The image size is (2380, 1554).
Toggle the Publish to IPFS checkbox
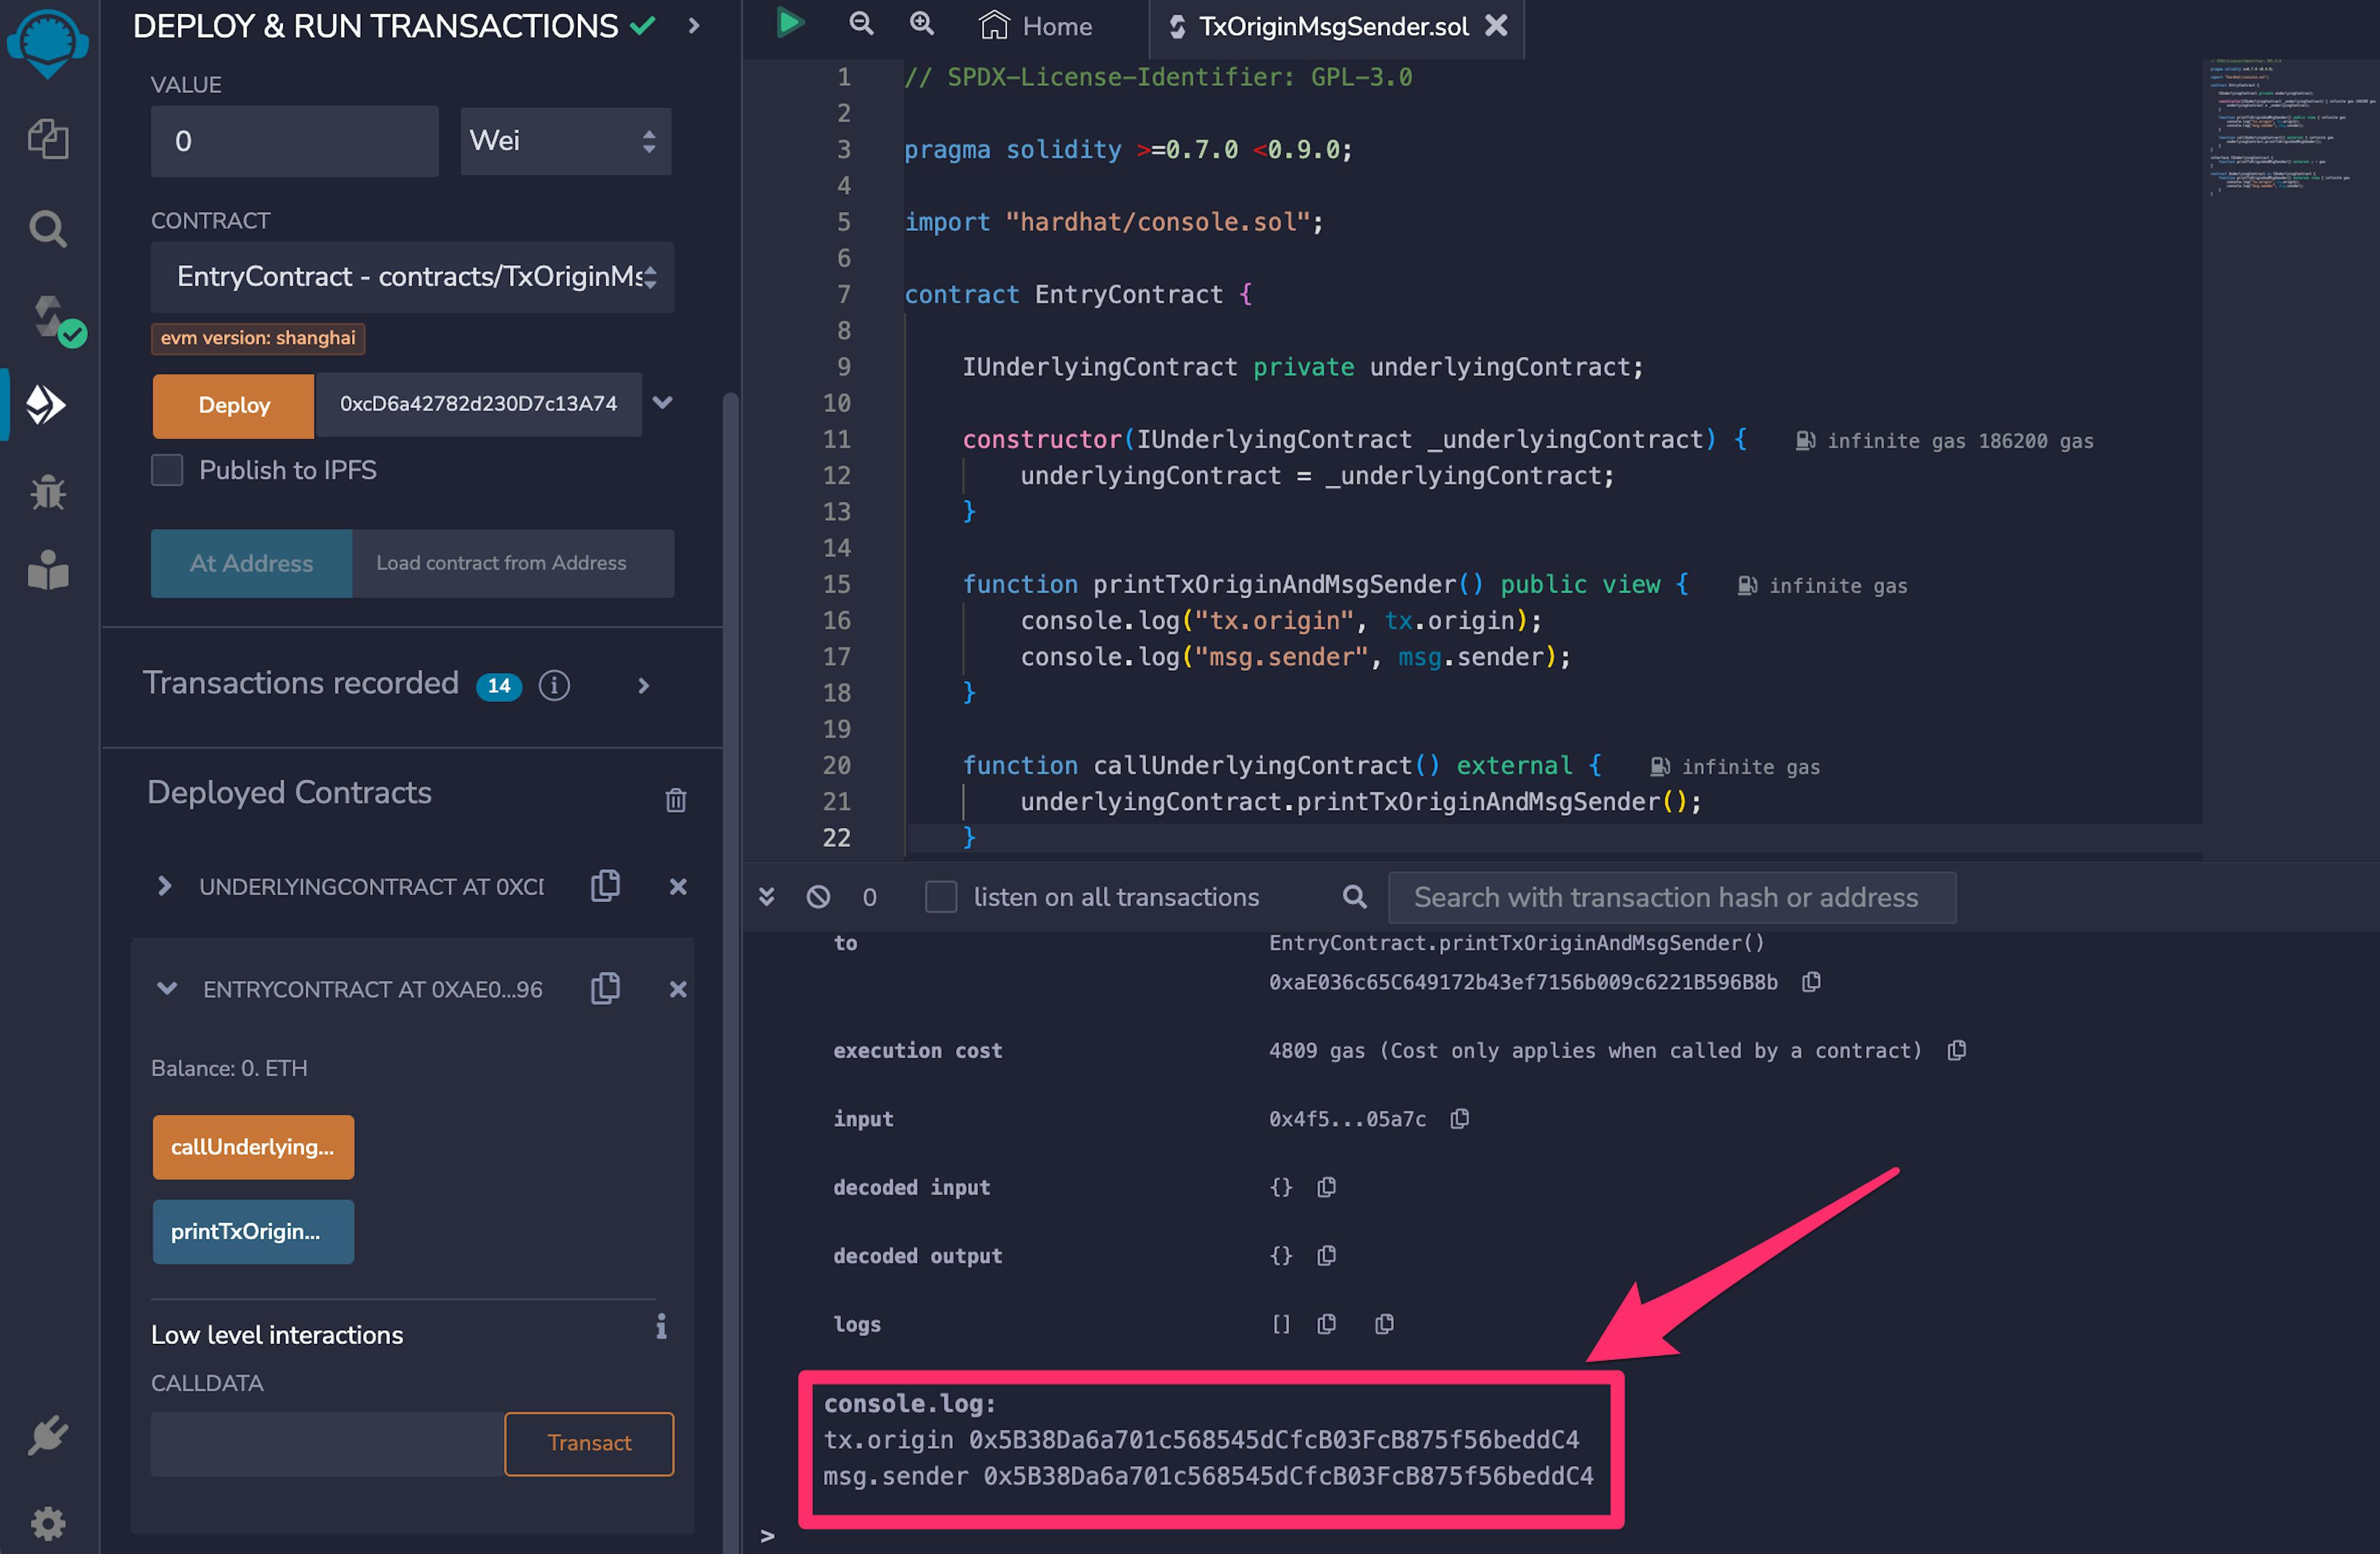[167, 470]
